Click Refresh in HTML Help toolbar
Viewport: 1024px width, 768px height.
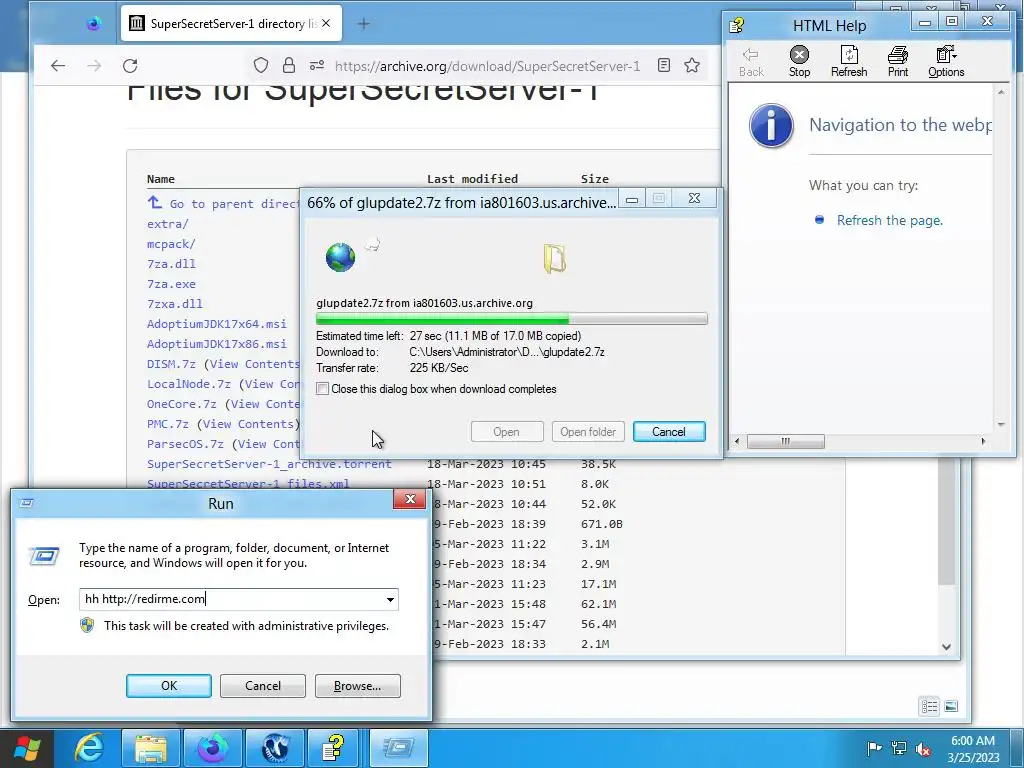pos(849,61)
